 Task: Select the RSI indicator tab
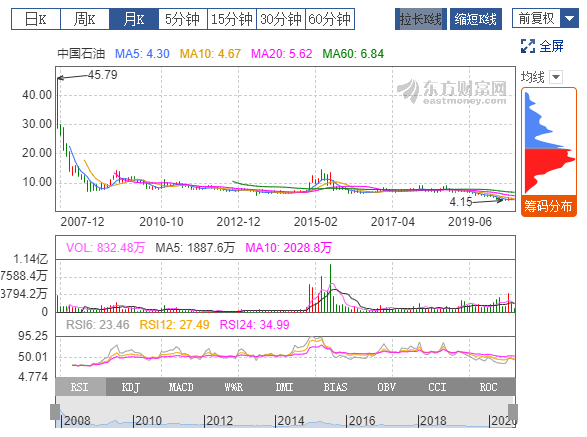pos(80,387)
